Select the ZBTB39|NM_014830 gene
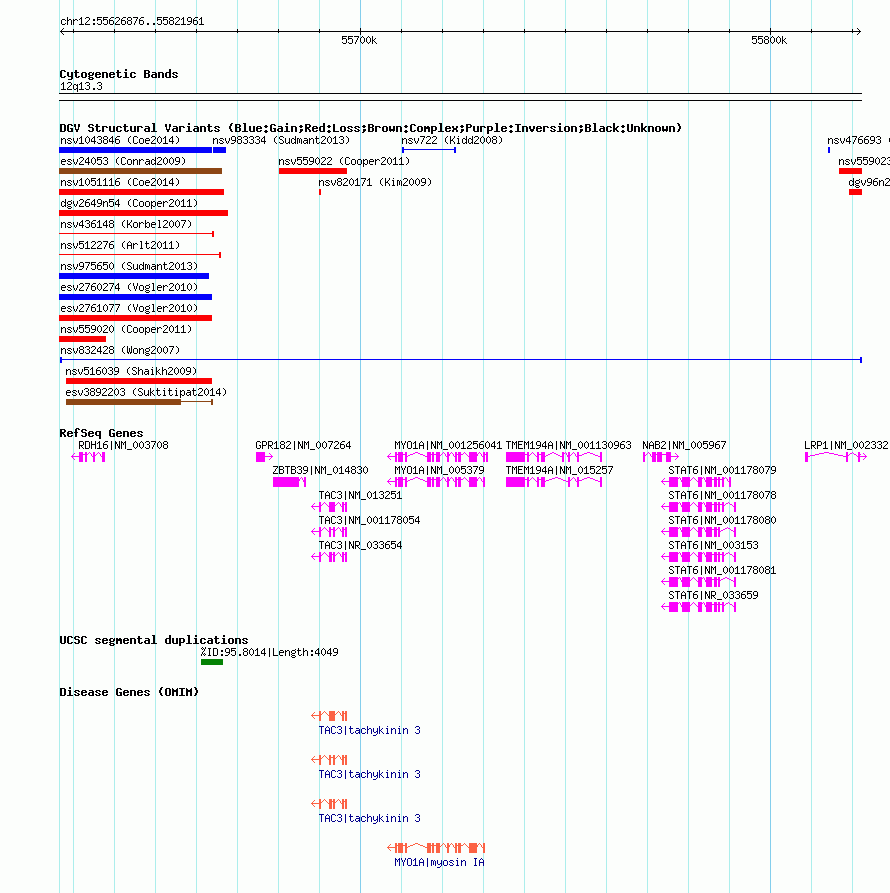890x893 pixels. point(289,482)
